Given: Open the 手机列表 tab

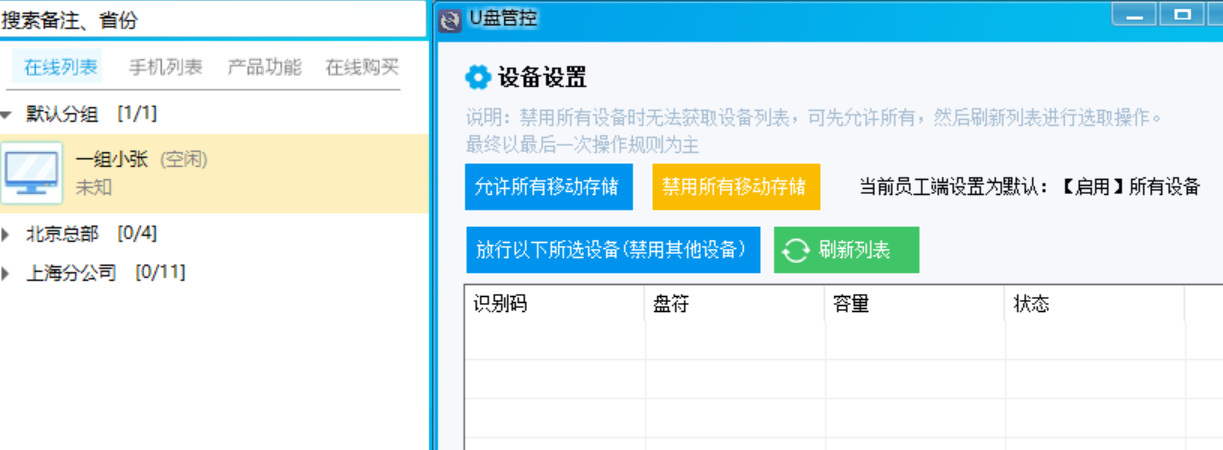Looking at the screenshot, I should (165, 68).
